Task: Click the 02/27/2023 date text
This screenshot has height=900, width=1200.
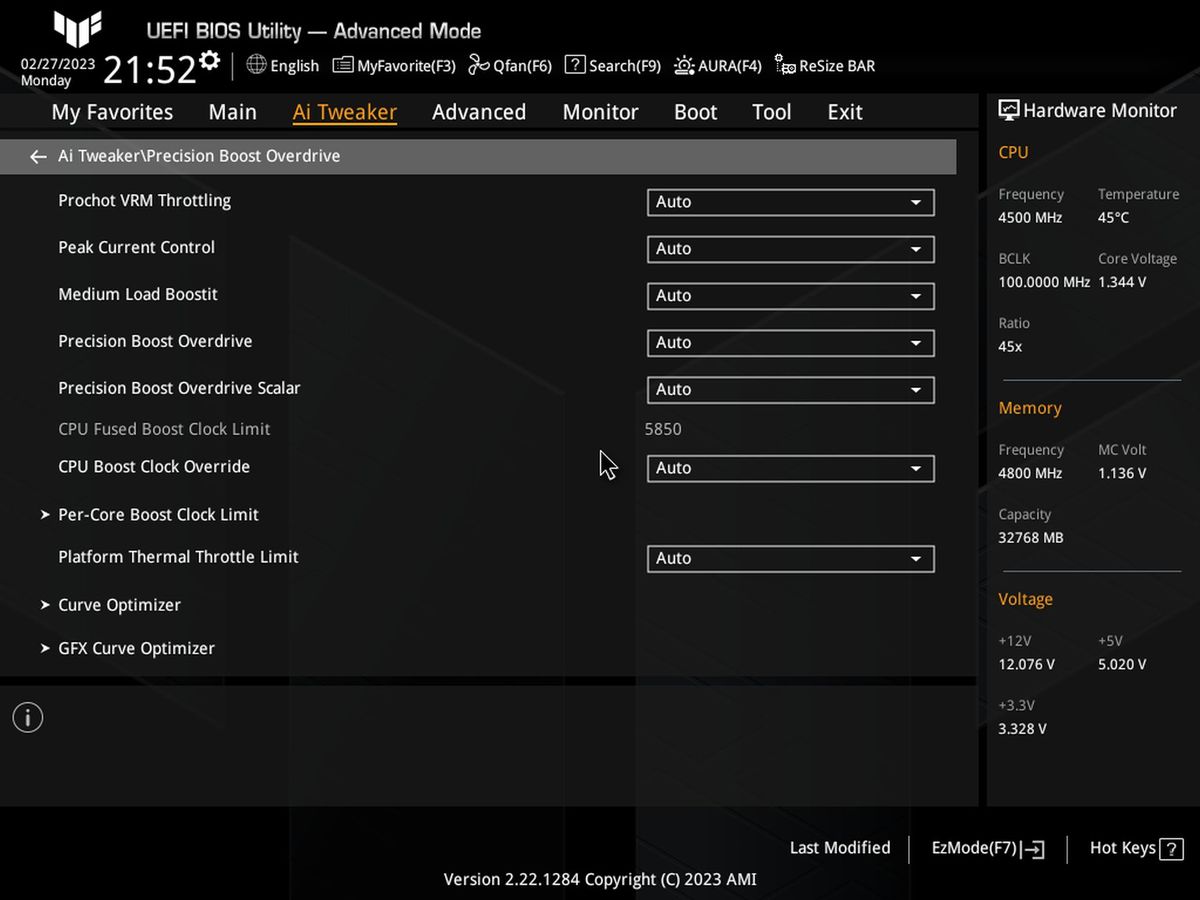Action: click(58, 63)
